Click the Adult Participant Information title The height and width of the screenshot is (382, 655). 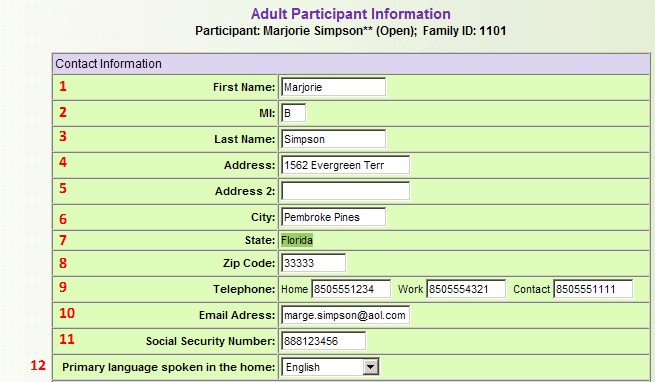tap(351, 14)
